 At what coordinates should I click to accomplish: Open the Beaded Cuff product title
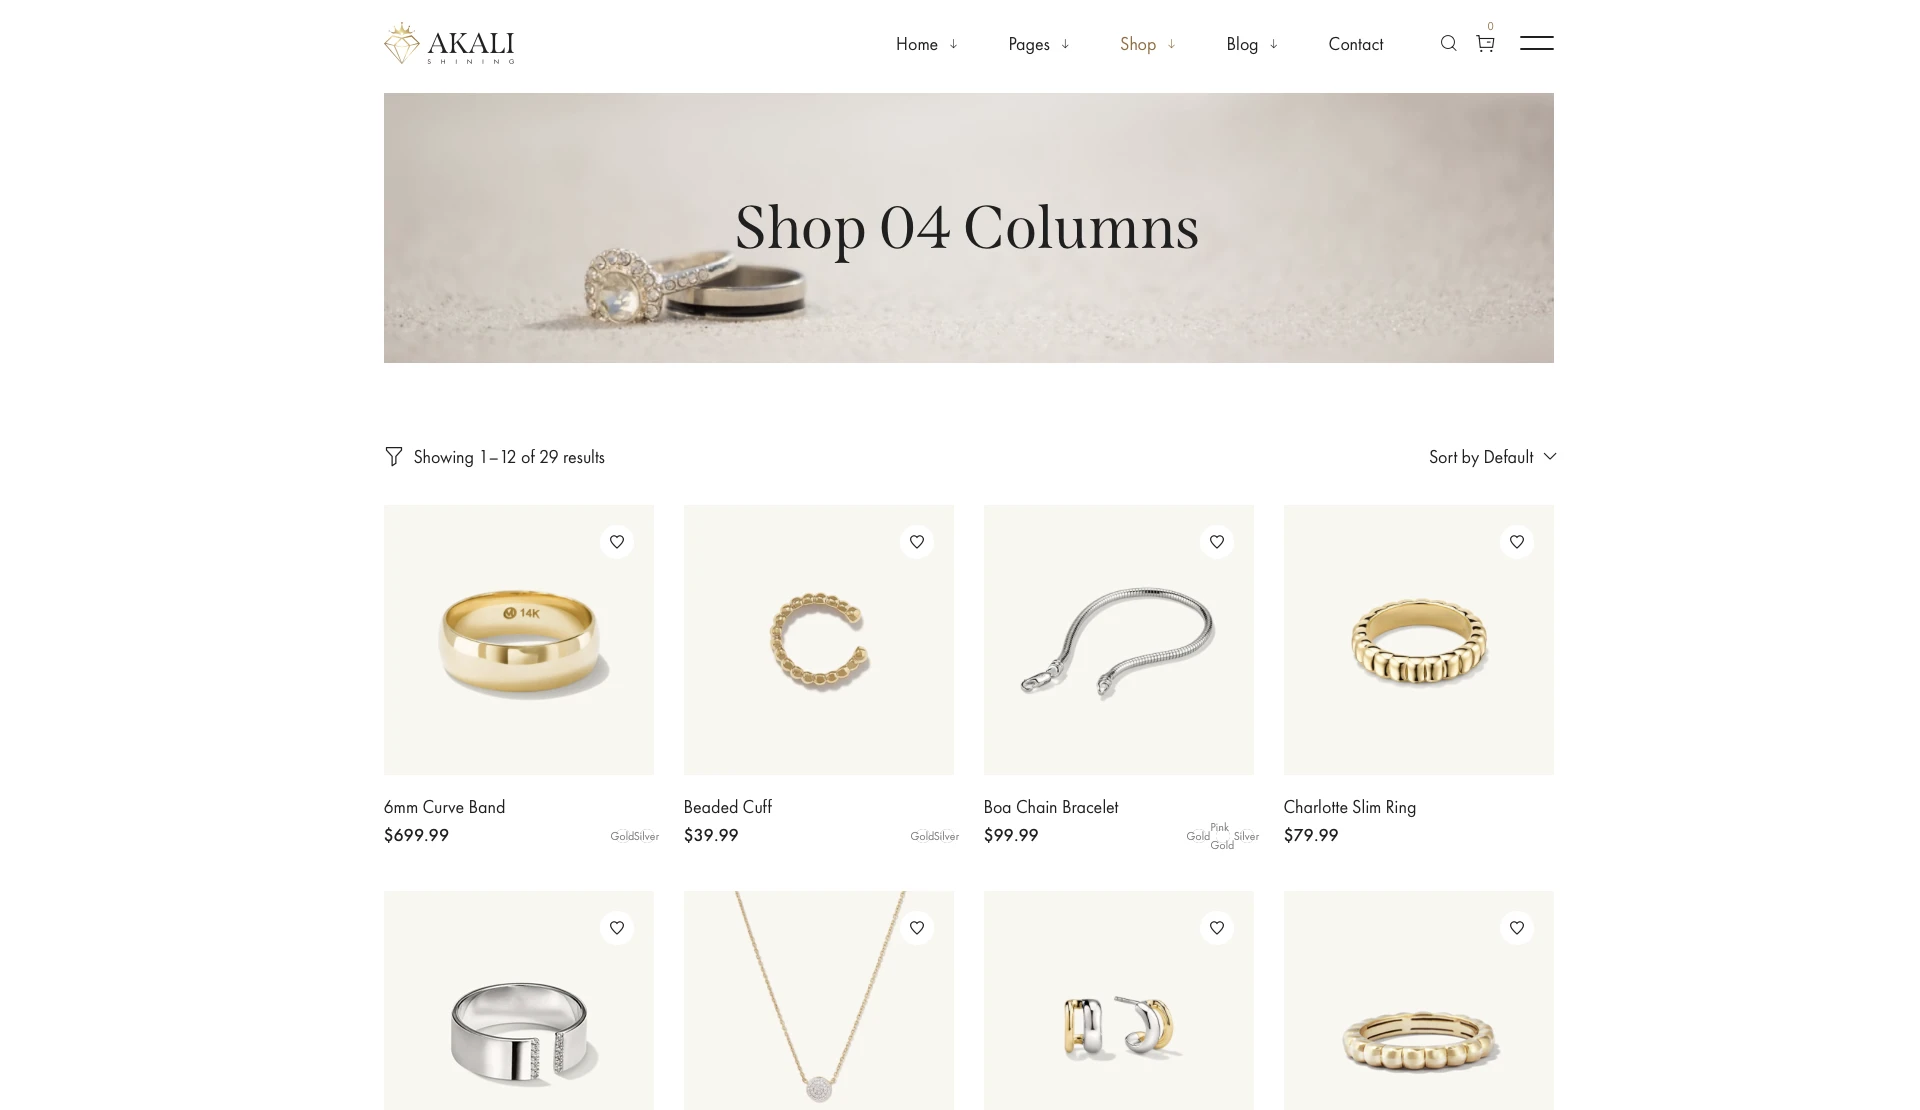728,807
